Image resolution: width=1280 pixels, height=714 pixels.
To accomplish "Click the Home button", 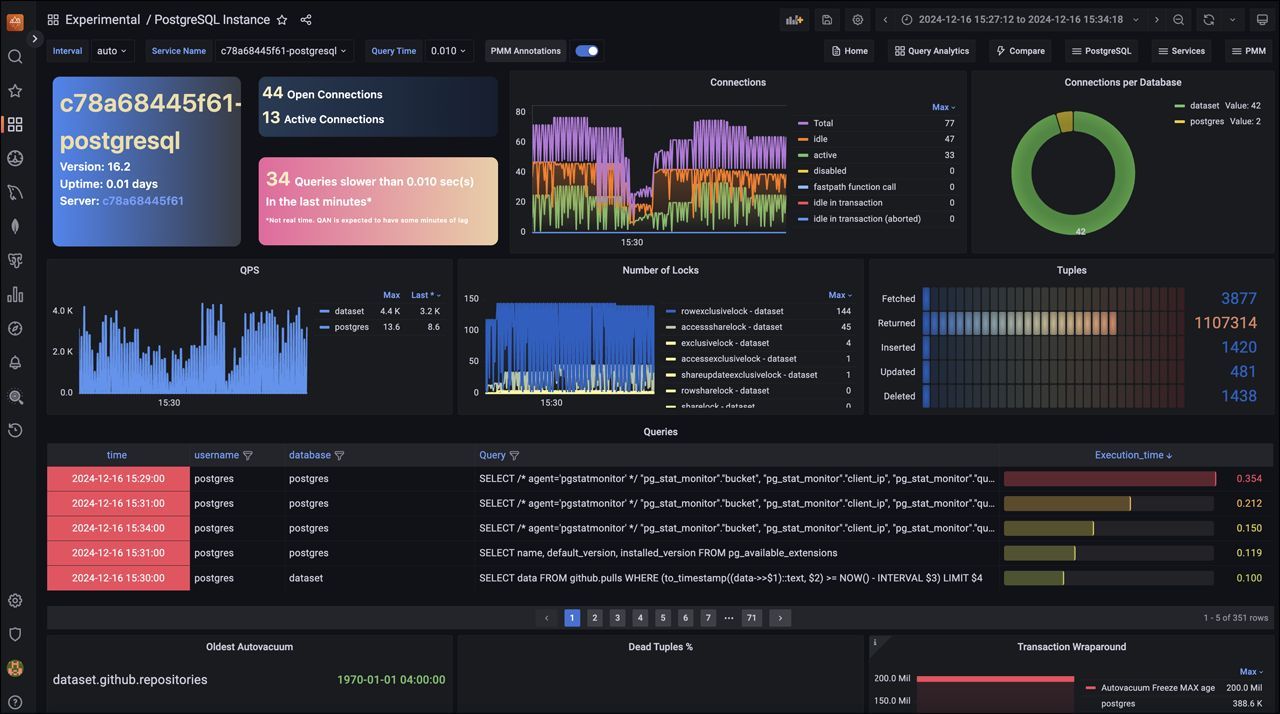I will point(848,50).
